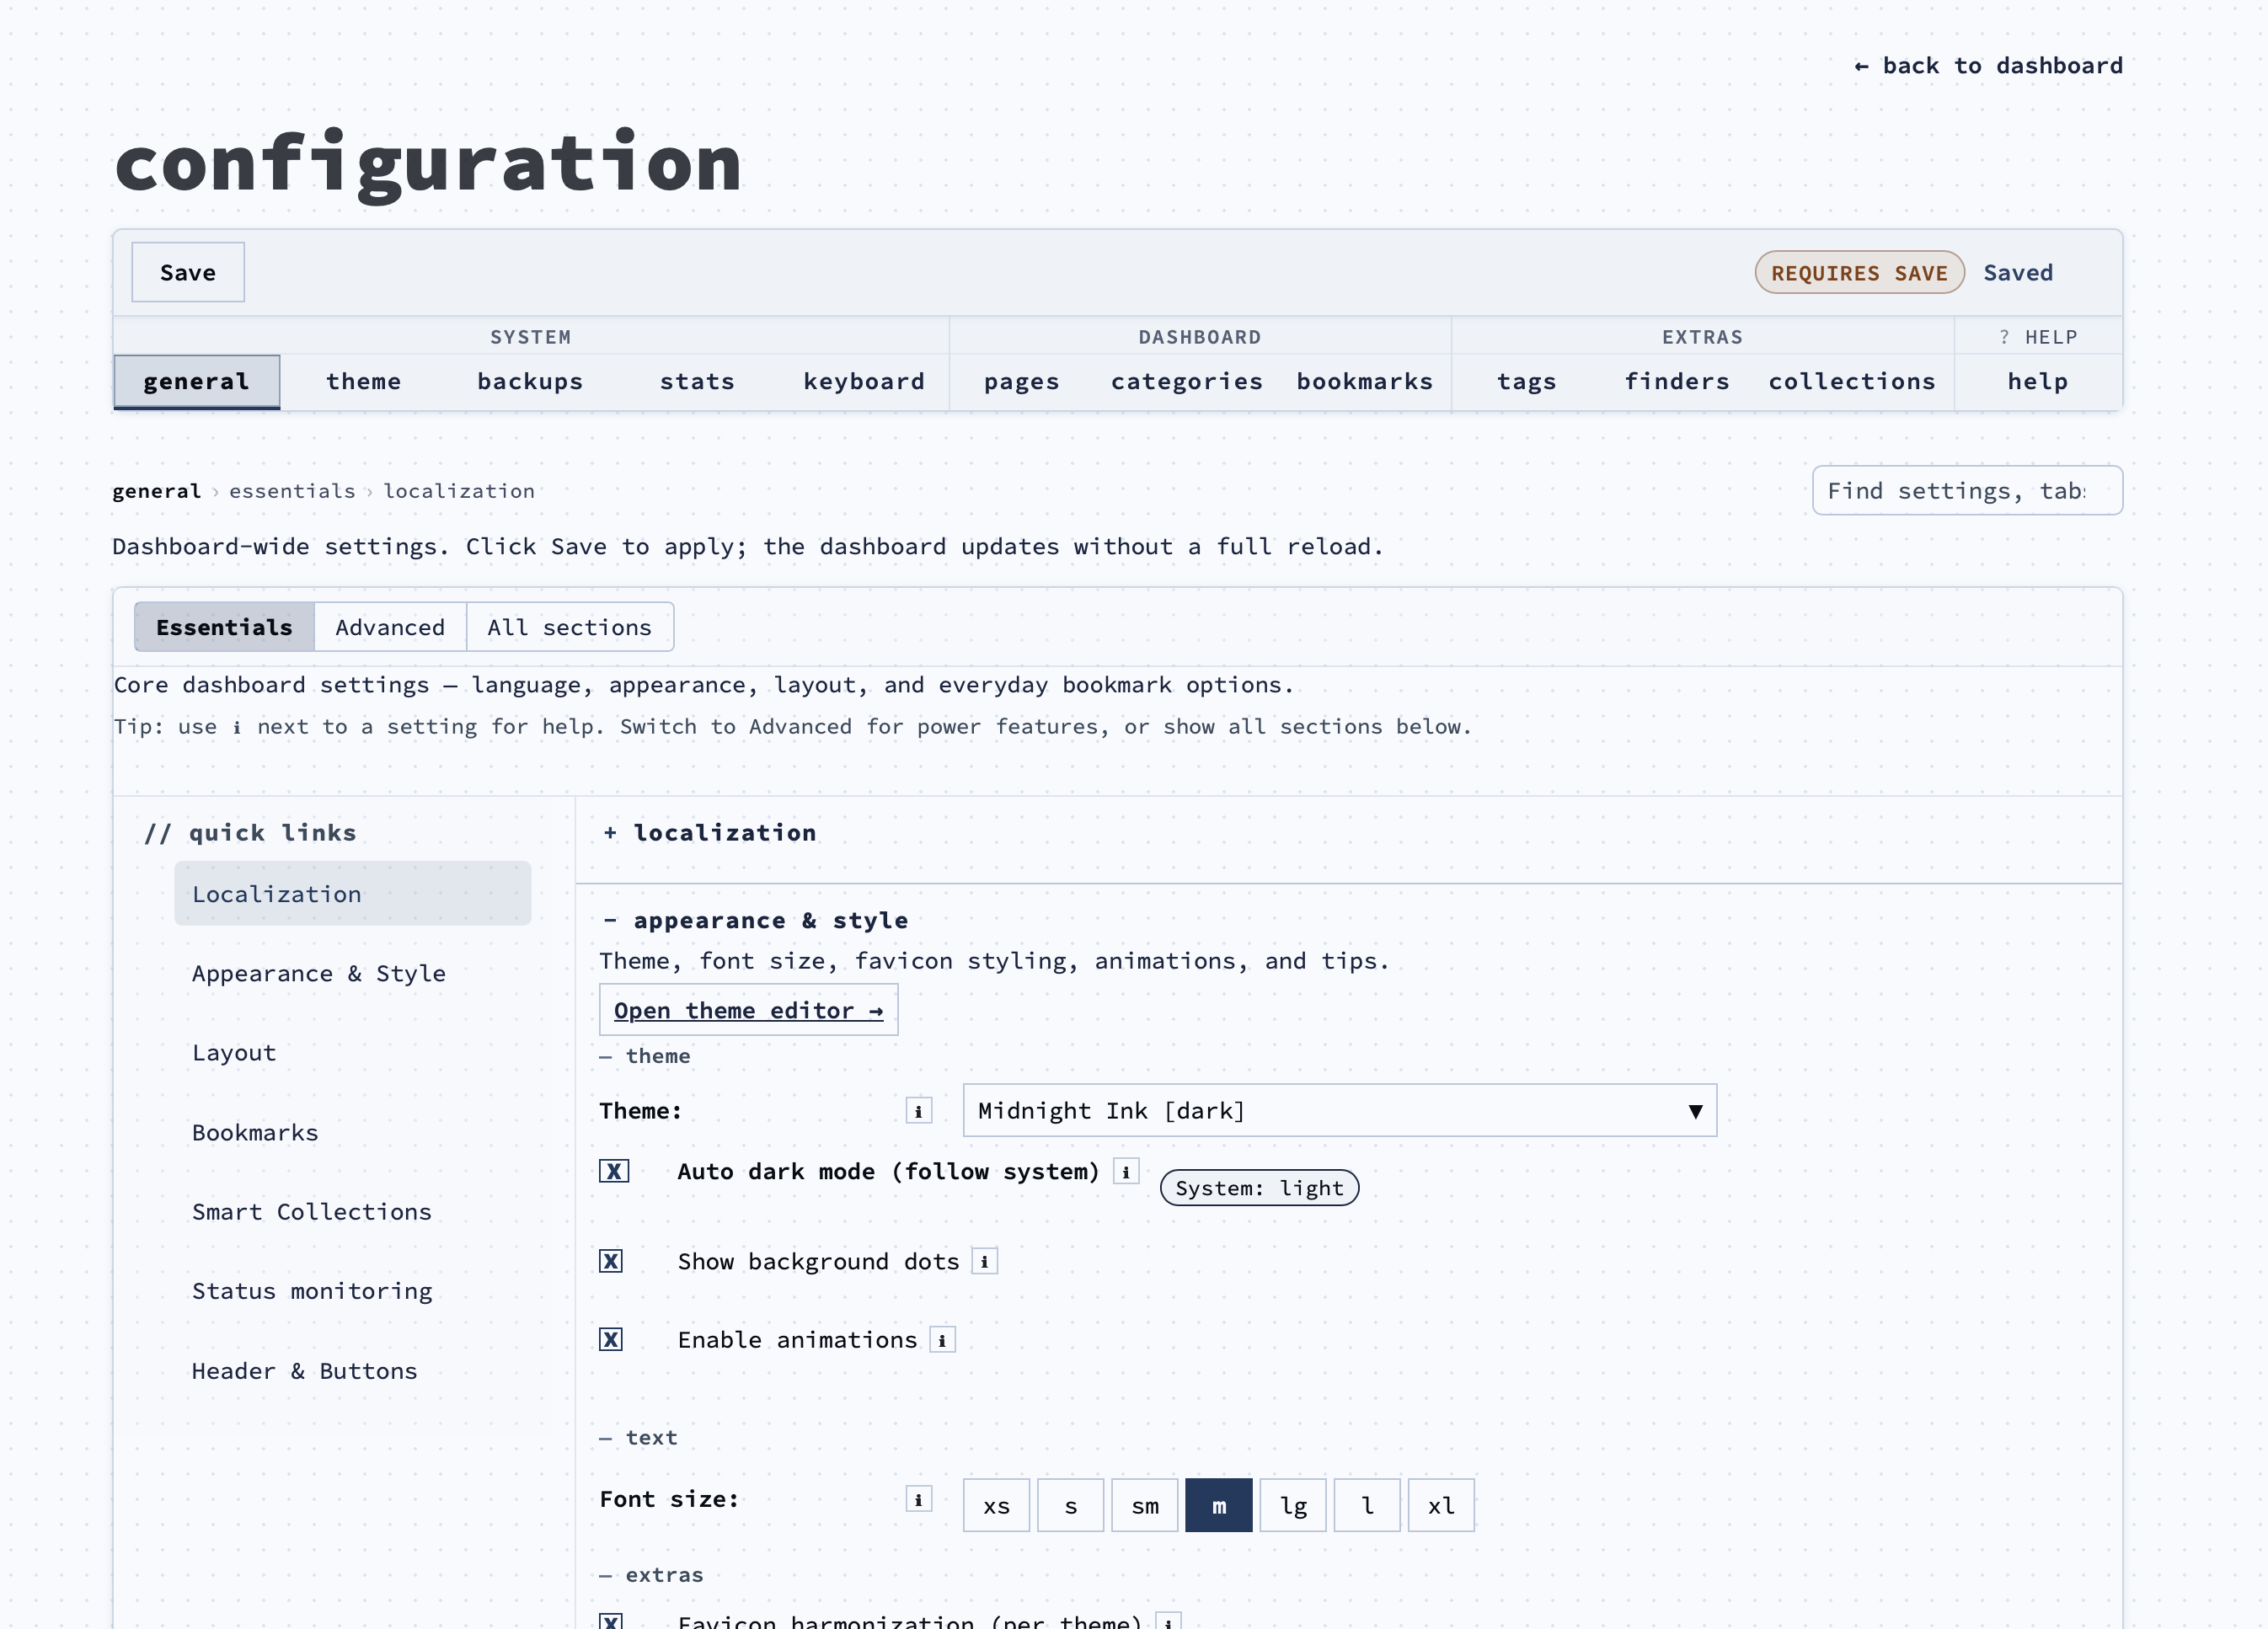Show All sections

point(569,627)
